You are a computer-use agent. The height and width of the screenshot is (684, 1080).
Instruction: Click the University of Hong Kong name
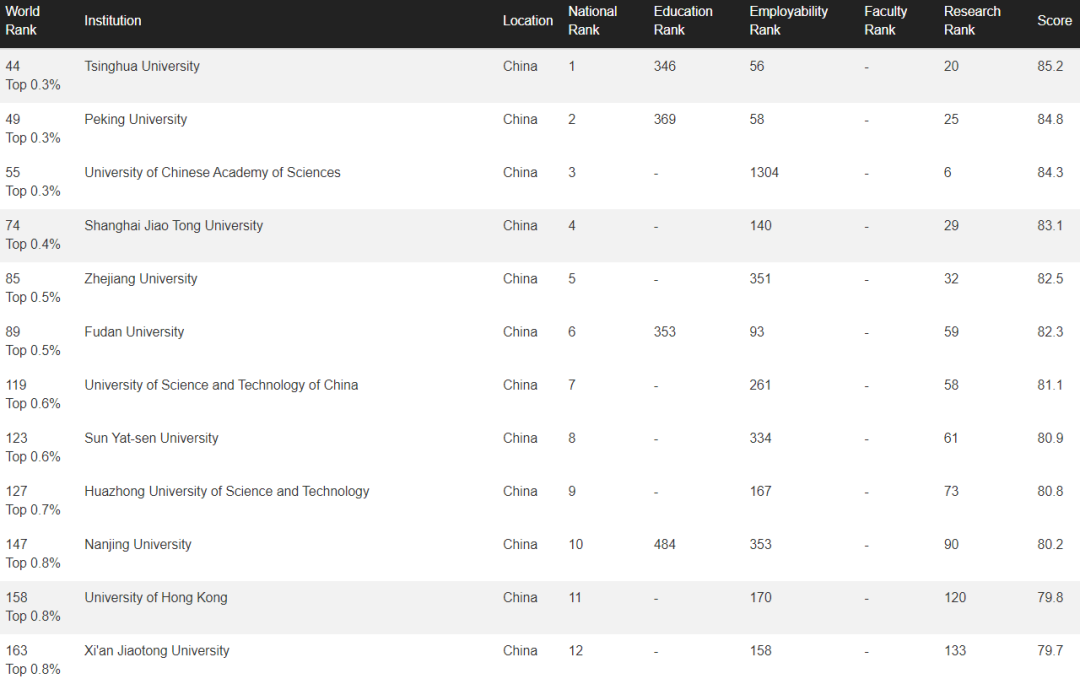pos(156,597)
